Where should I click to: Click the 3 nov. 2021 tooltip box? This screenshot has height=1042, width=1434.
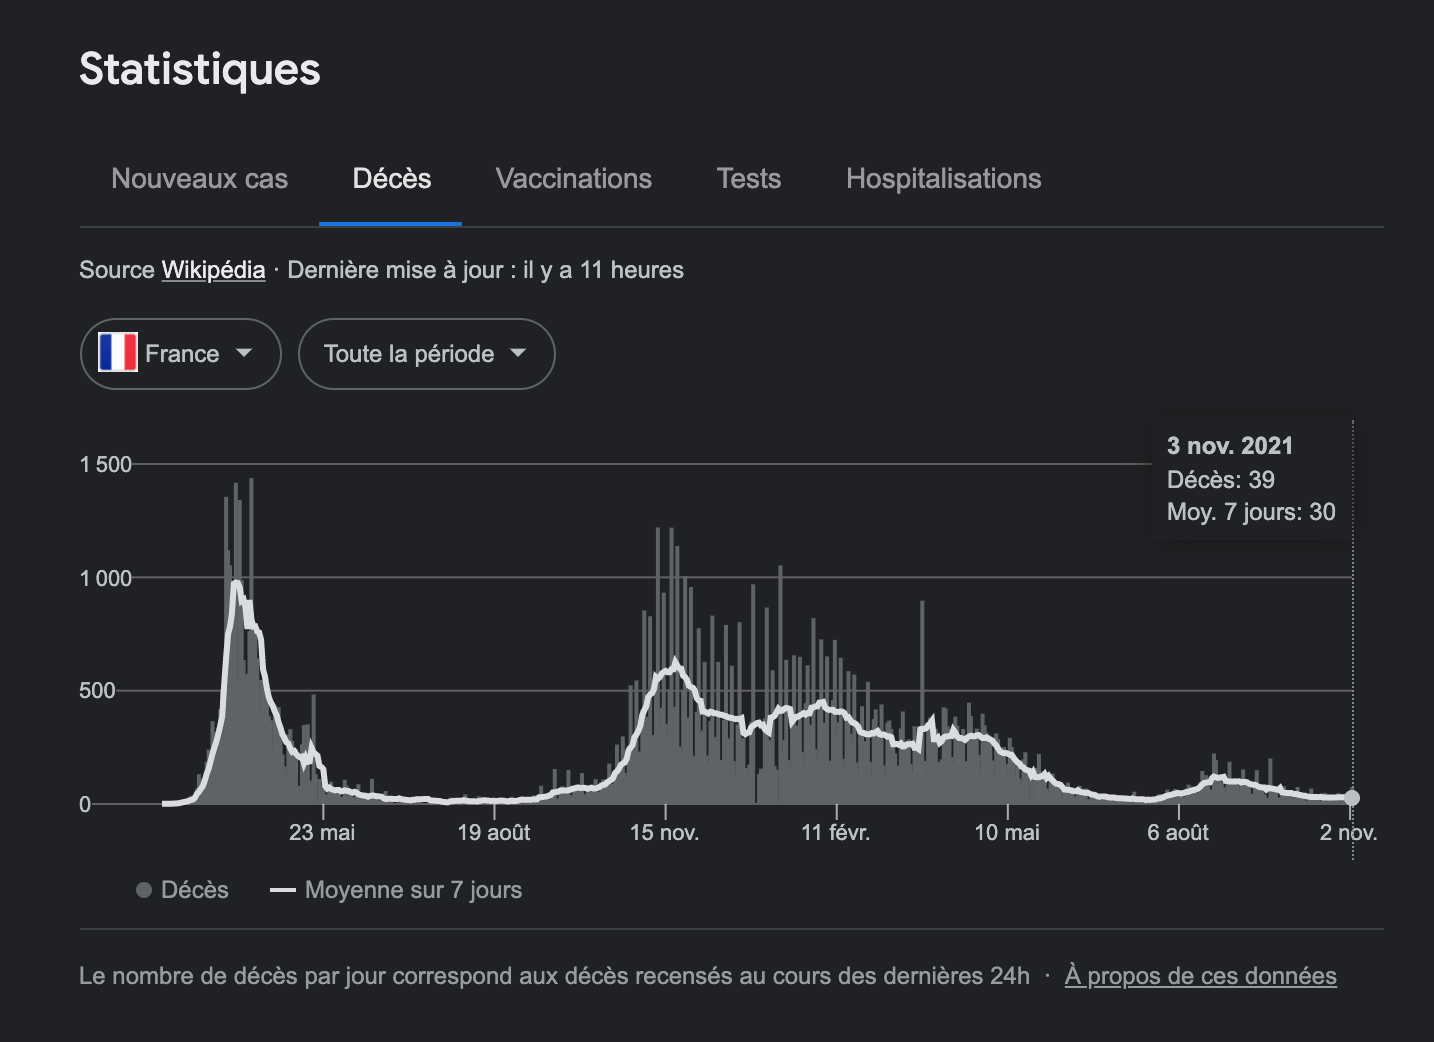pos(1250,479)
